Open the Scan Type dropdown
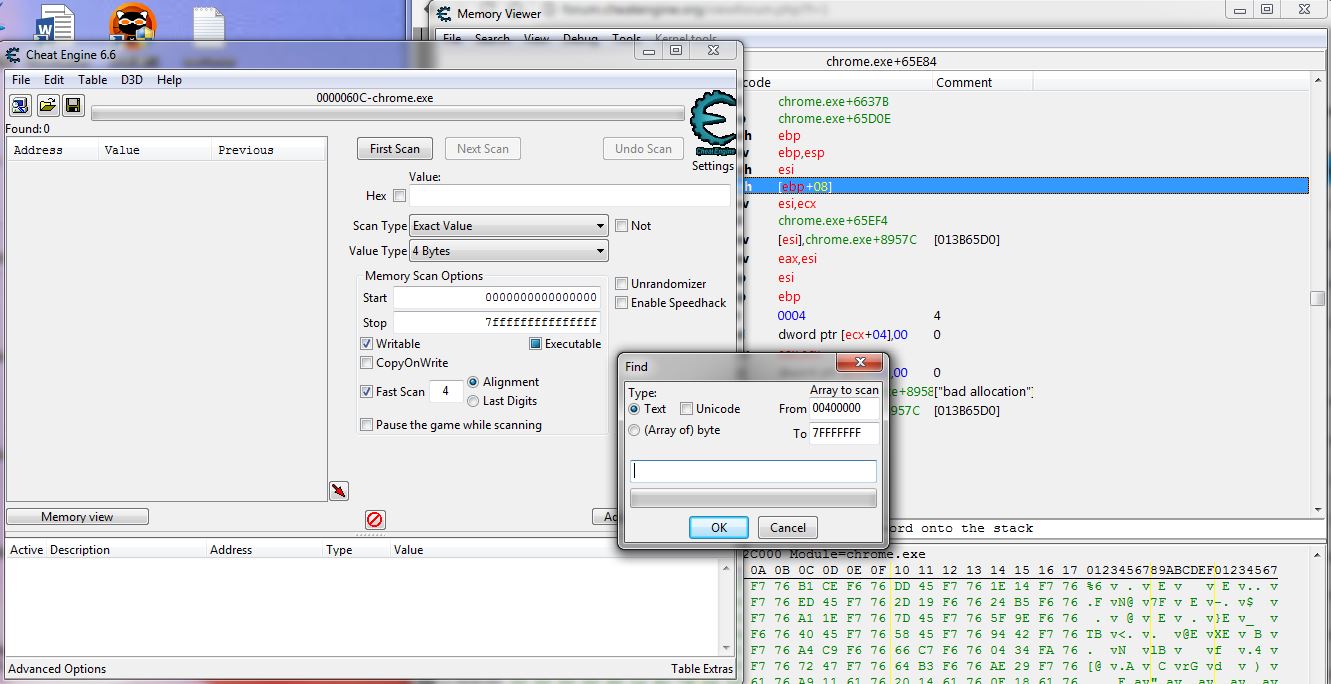Image resolution: width=1331 pixels, height=684 pixels. click(509, 226)
